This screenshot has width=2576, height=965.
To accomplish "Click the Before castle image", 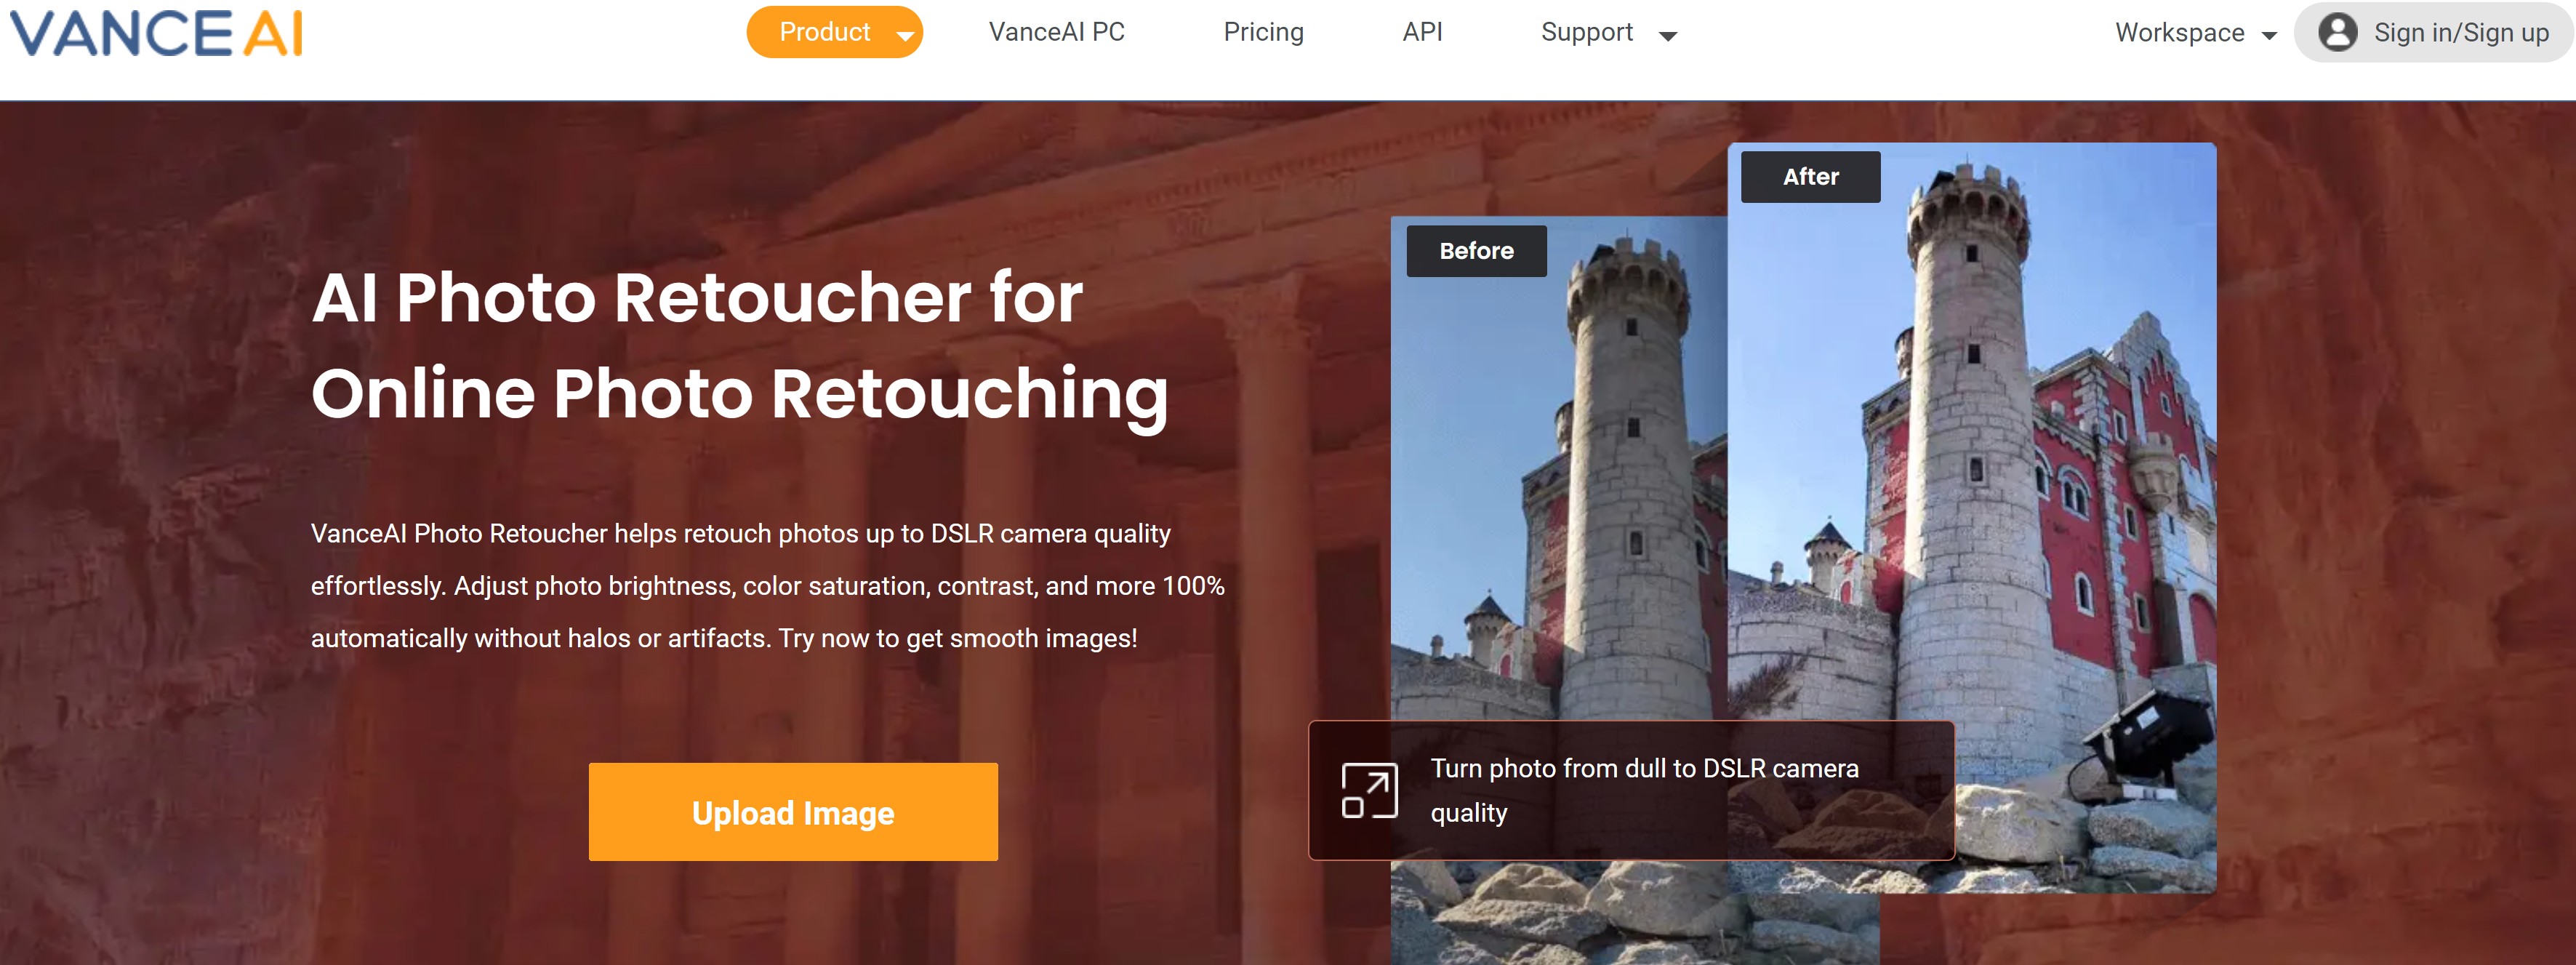I will coord(1558,480).
